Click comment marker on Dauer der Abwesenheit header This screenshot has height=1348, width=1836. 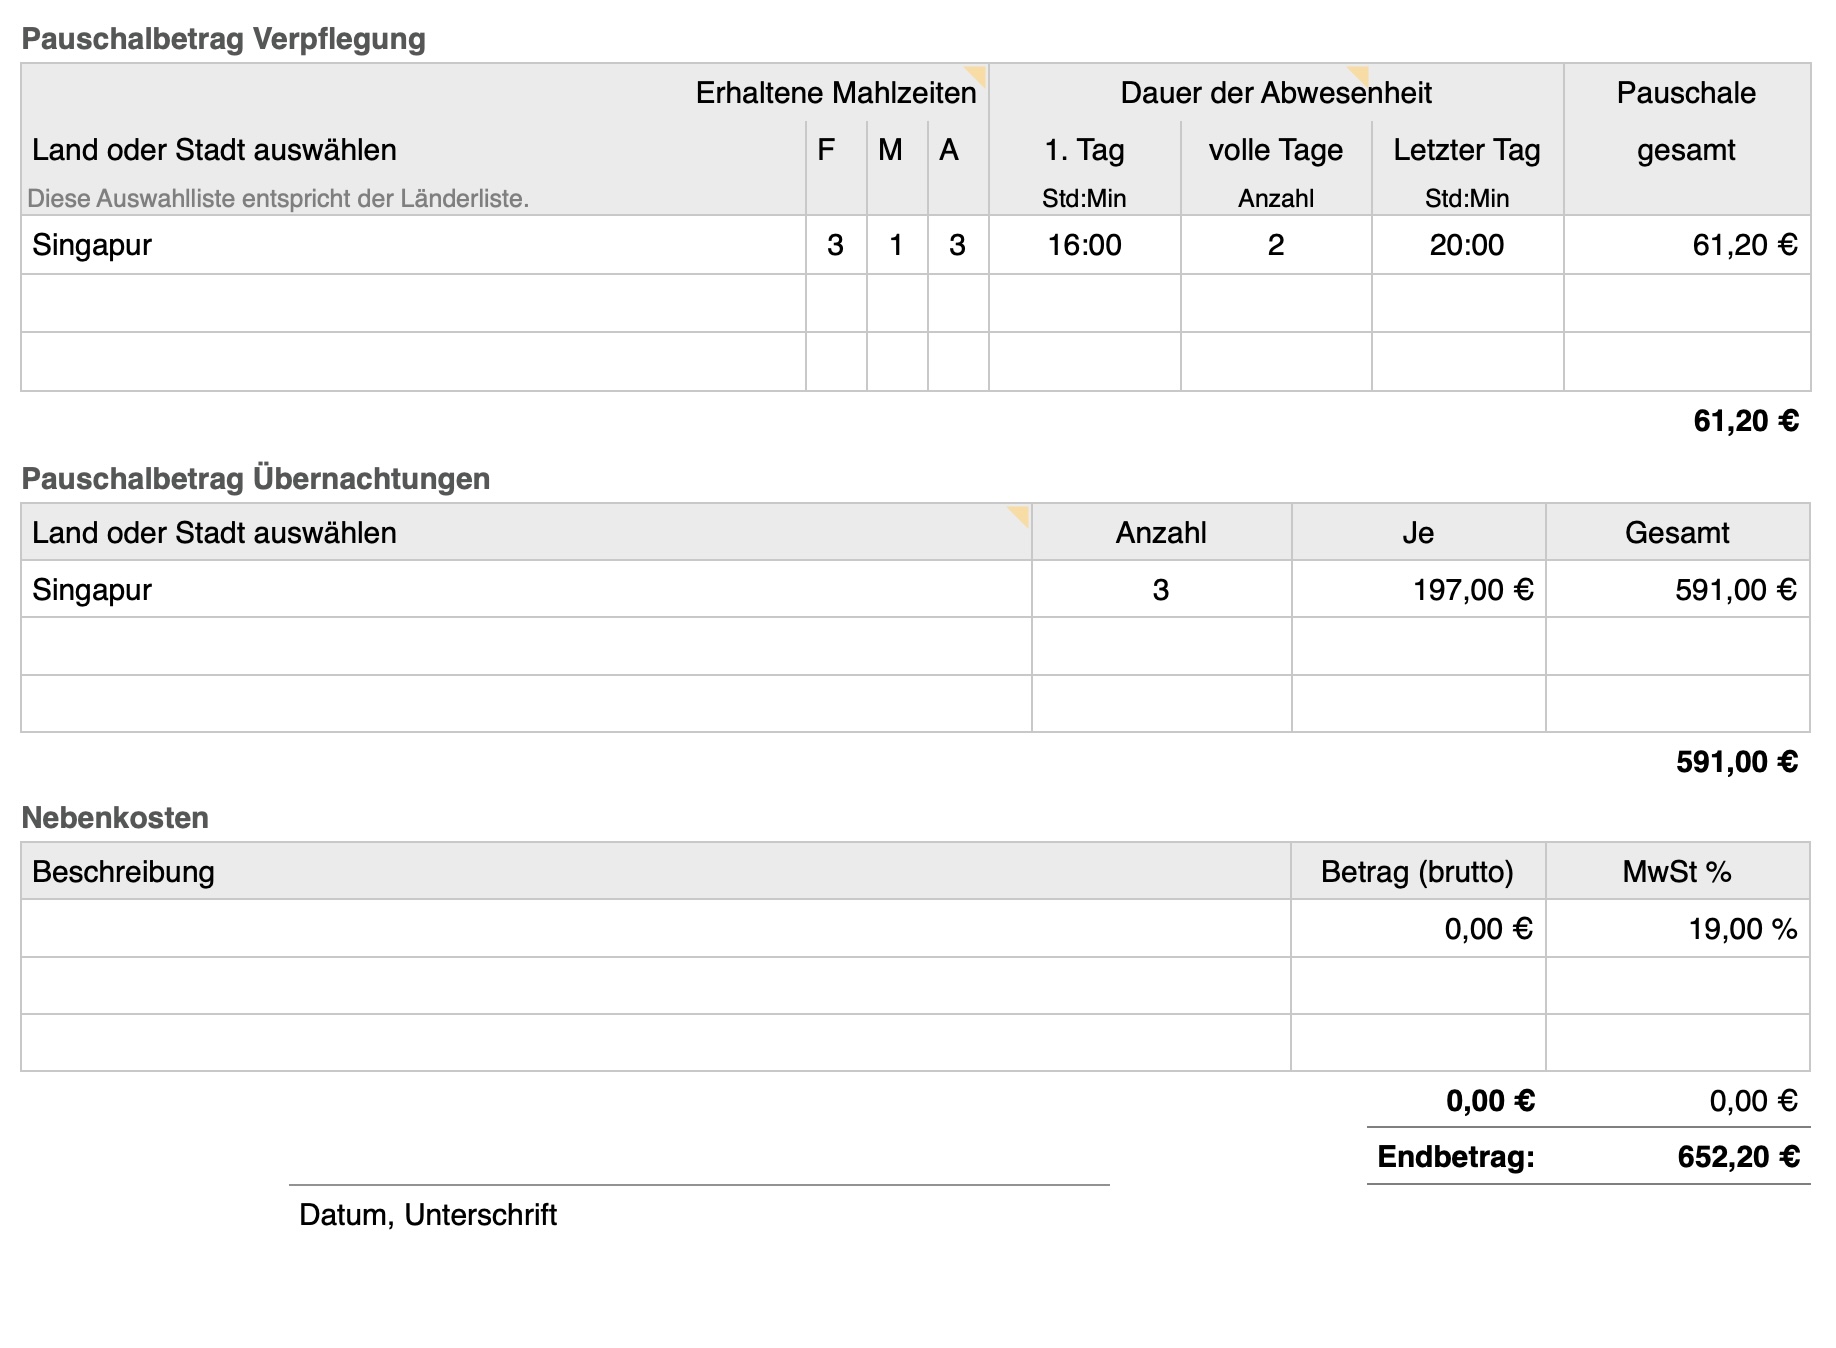pos(1359,75)
